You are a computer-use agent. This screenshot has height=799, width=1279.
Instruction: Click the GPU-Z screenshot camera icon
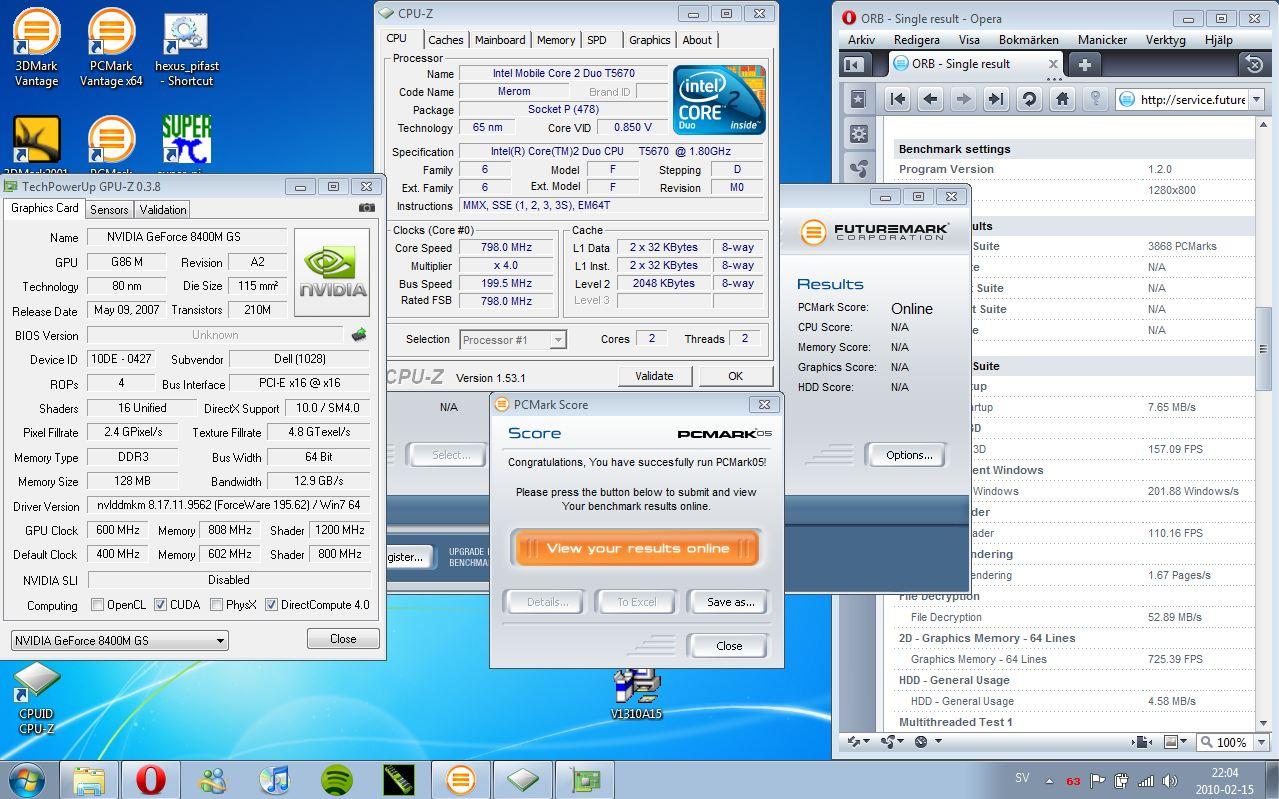click(x=366, y=208)
